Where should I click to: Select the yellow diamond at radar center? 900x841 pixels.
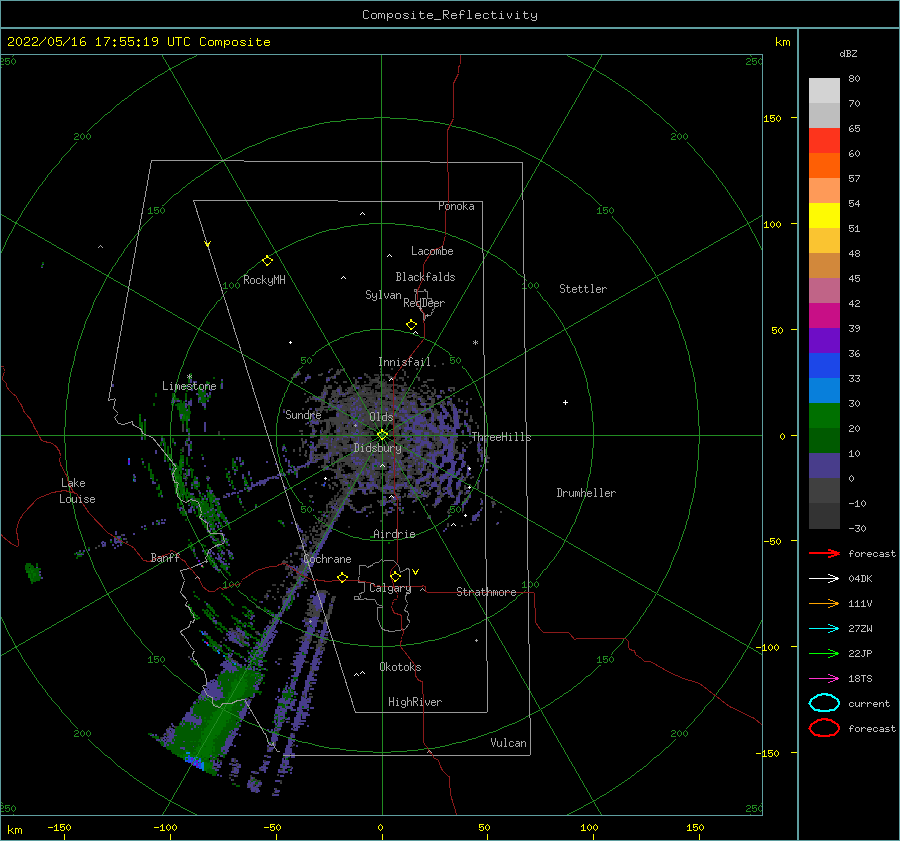(x=382, y=435)
